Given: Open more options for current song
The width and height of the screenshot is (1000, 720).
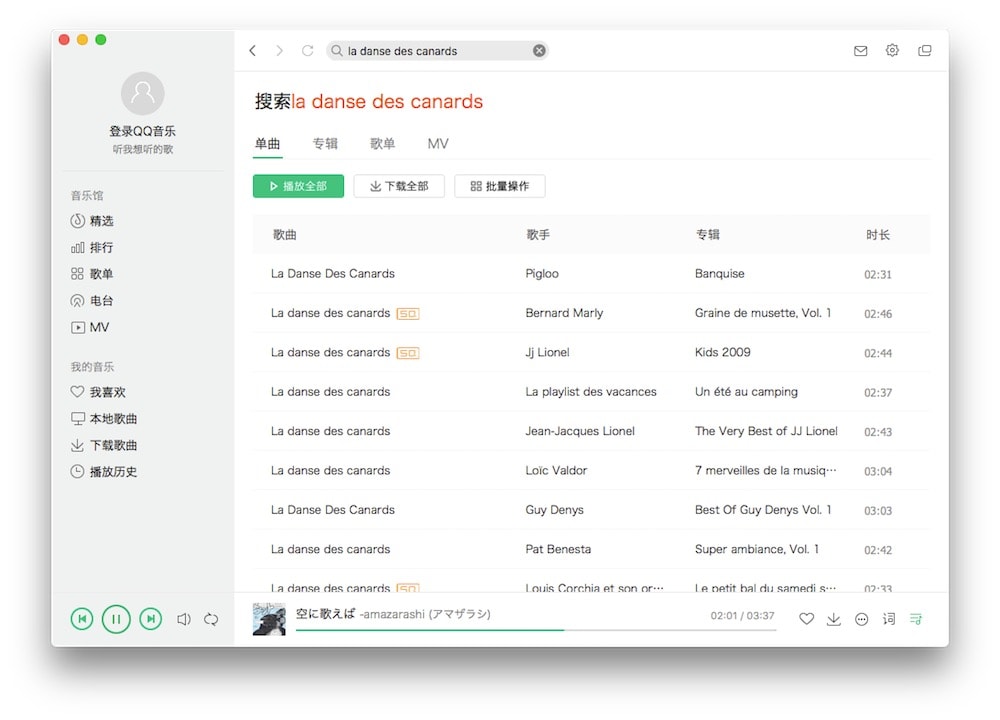Looking at the screenshot, I should tap(861, 619).
